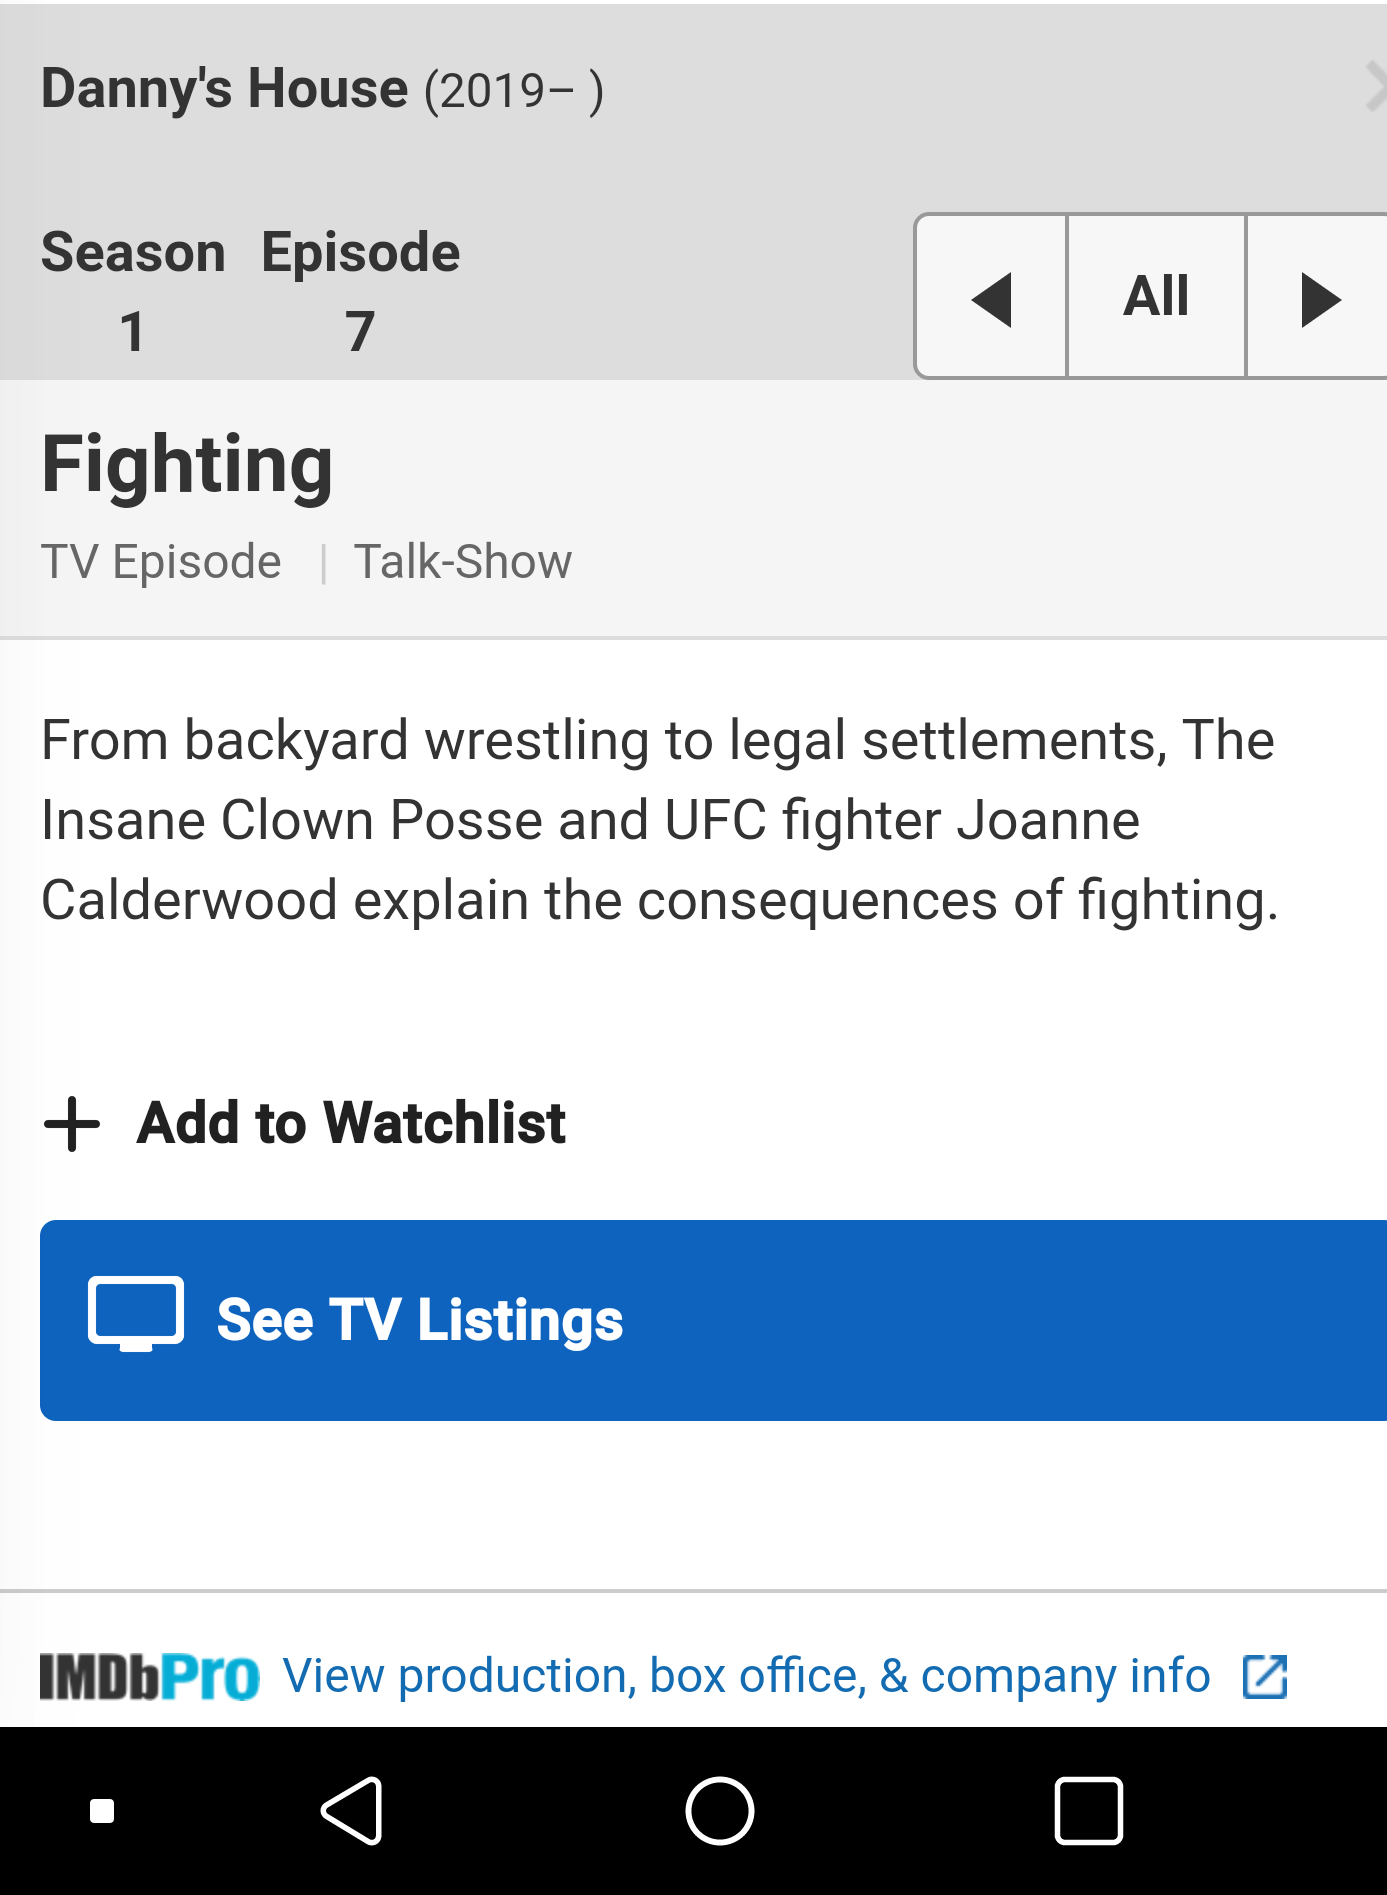Select the Episode 7 label

coord(361,291)
